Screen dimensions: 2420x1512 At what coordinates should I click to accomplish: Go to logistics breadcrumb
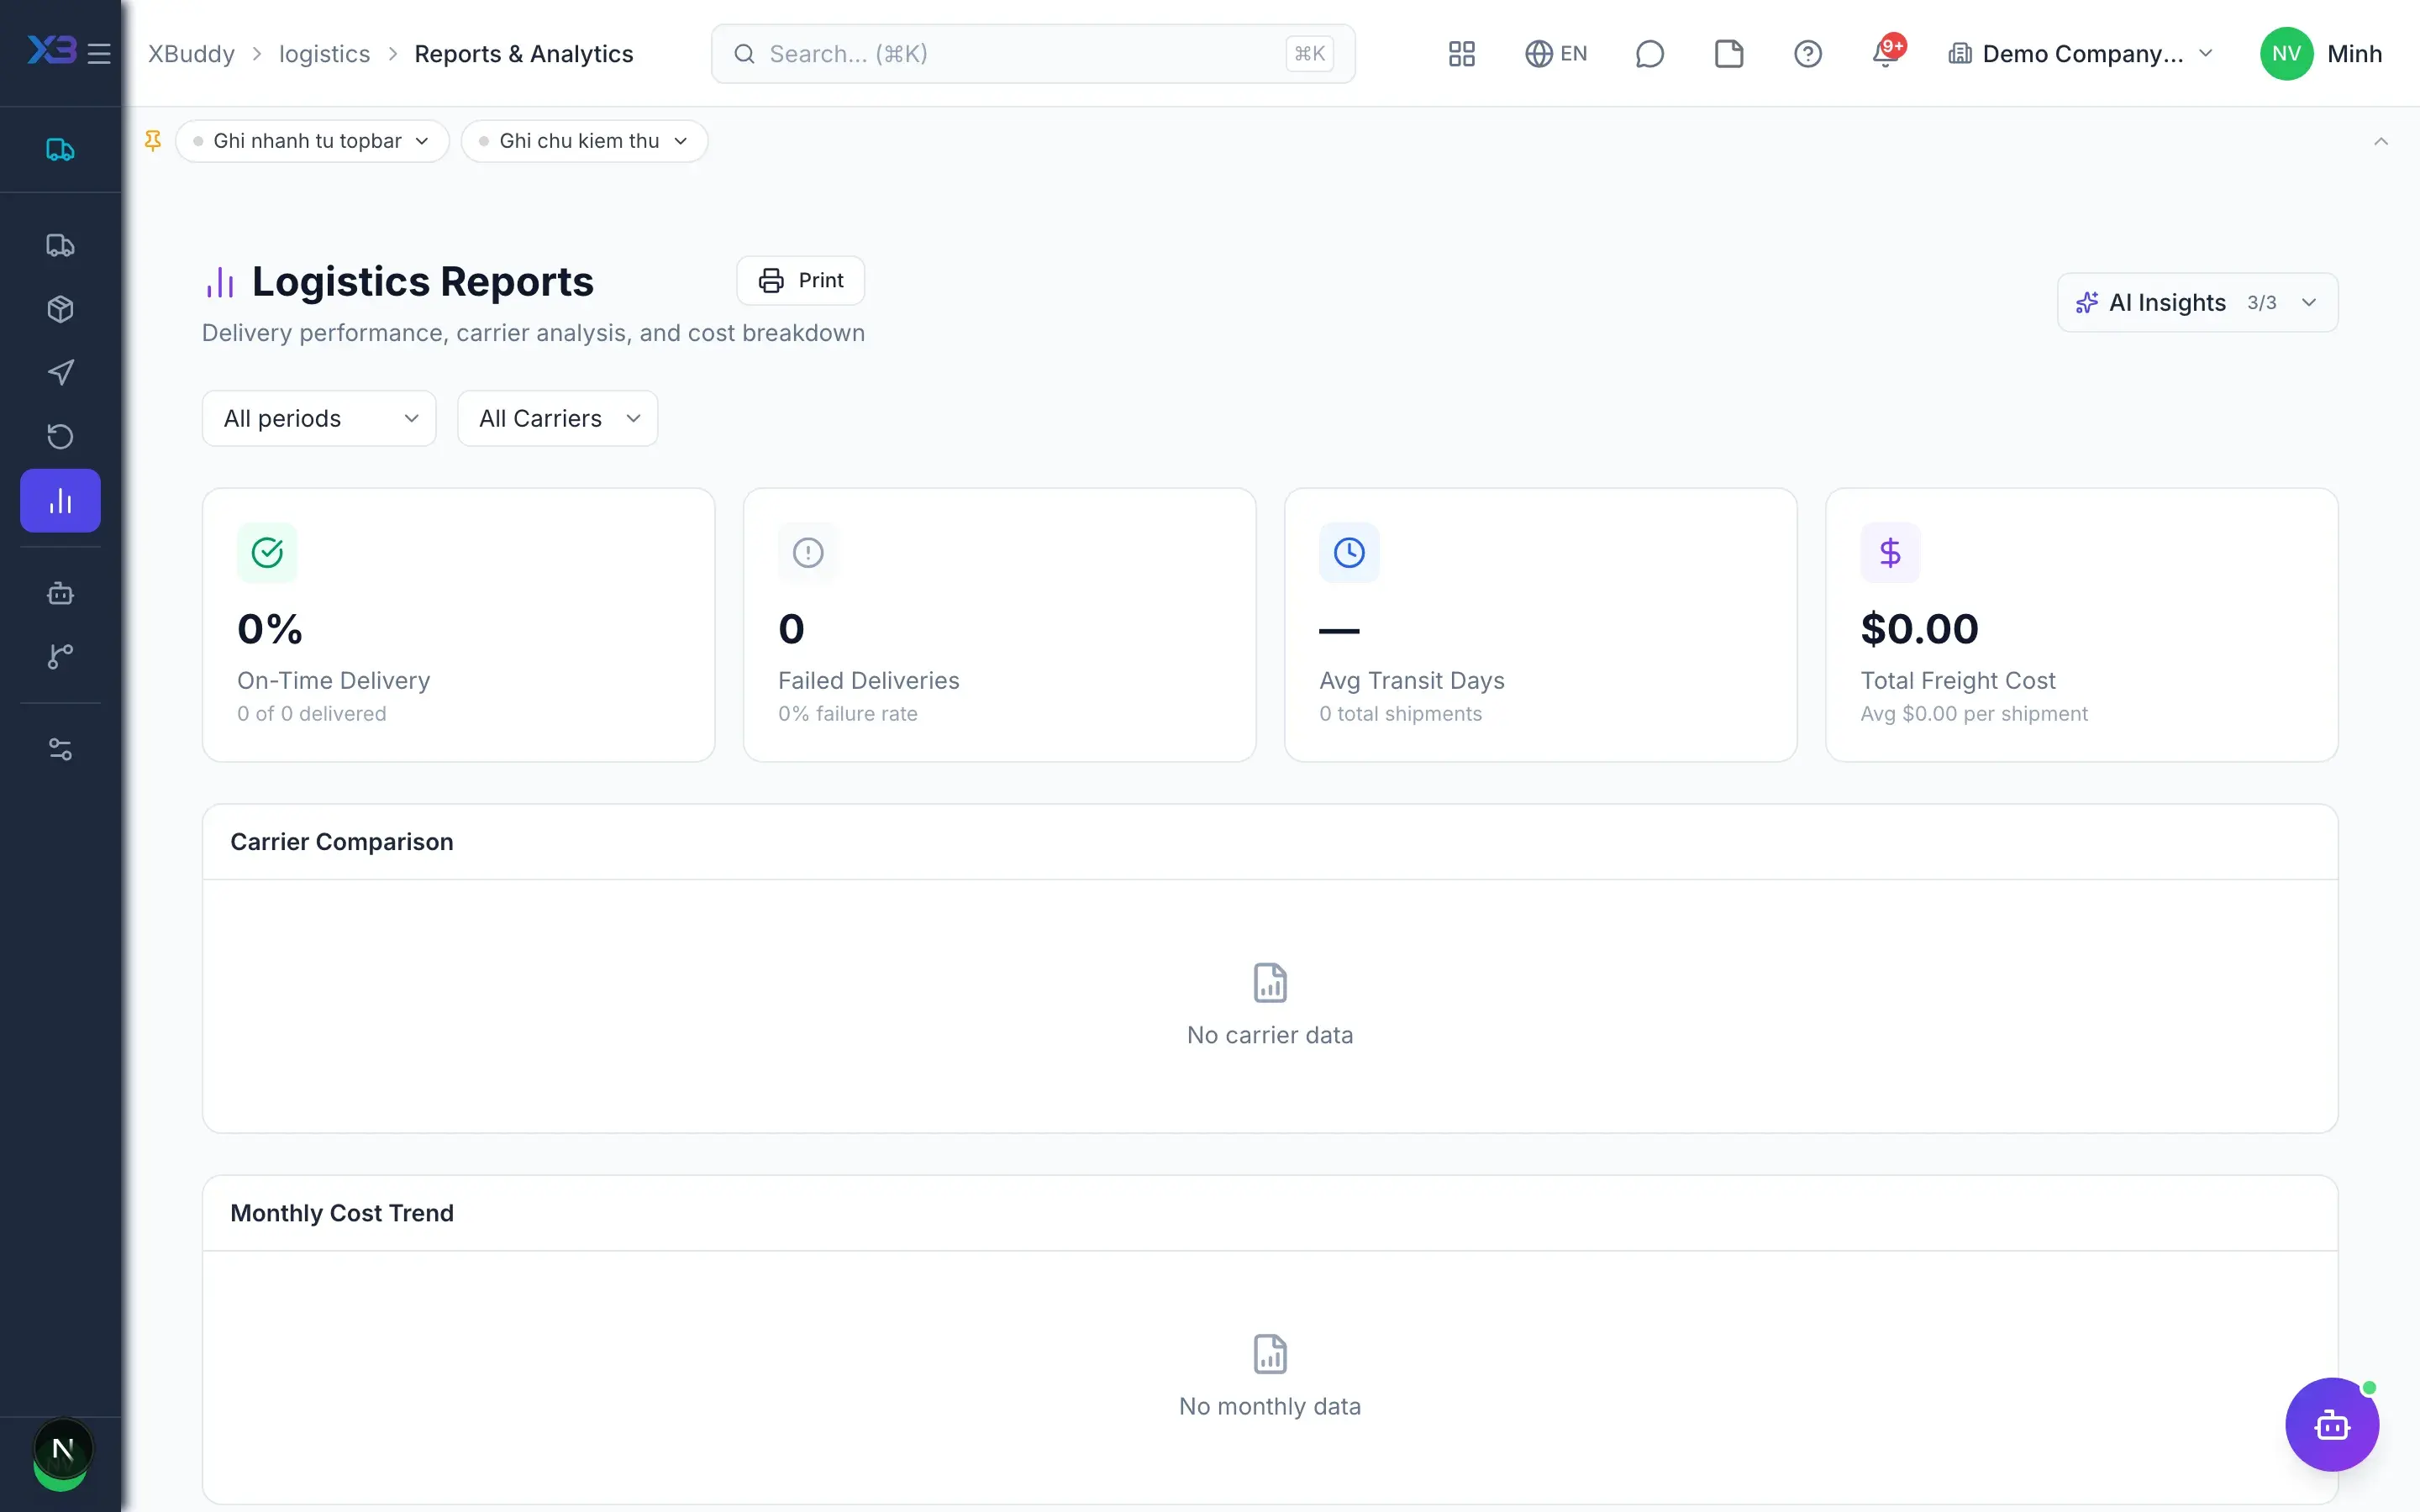324,54
